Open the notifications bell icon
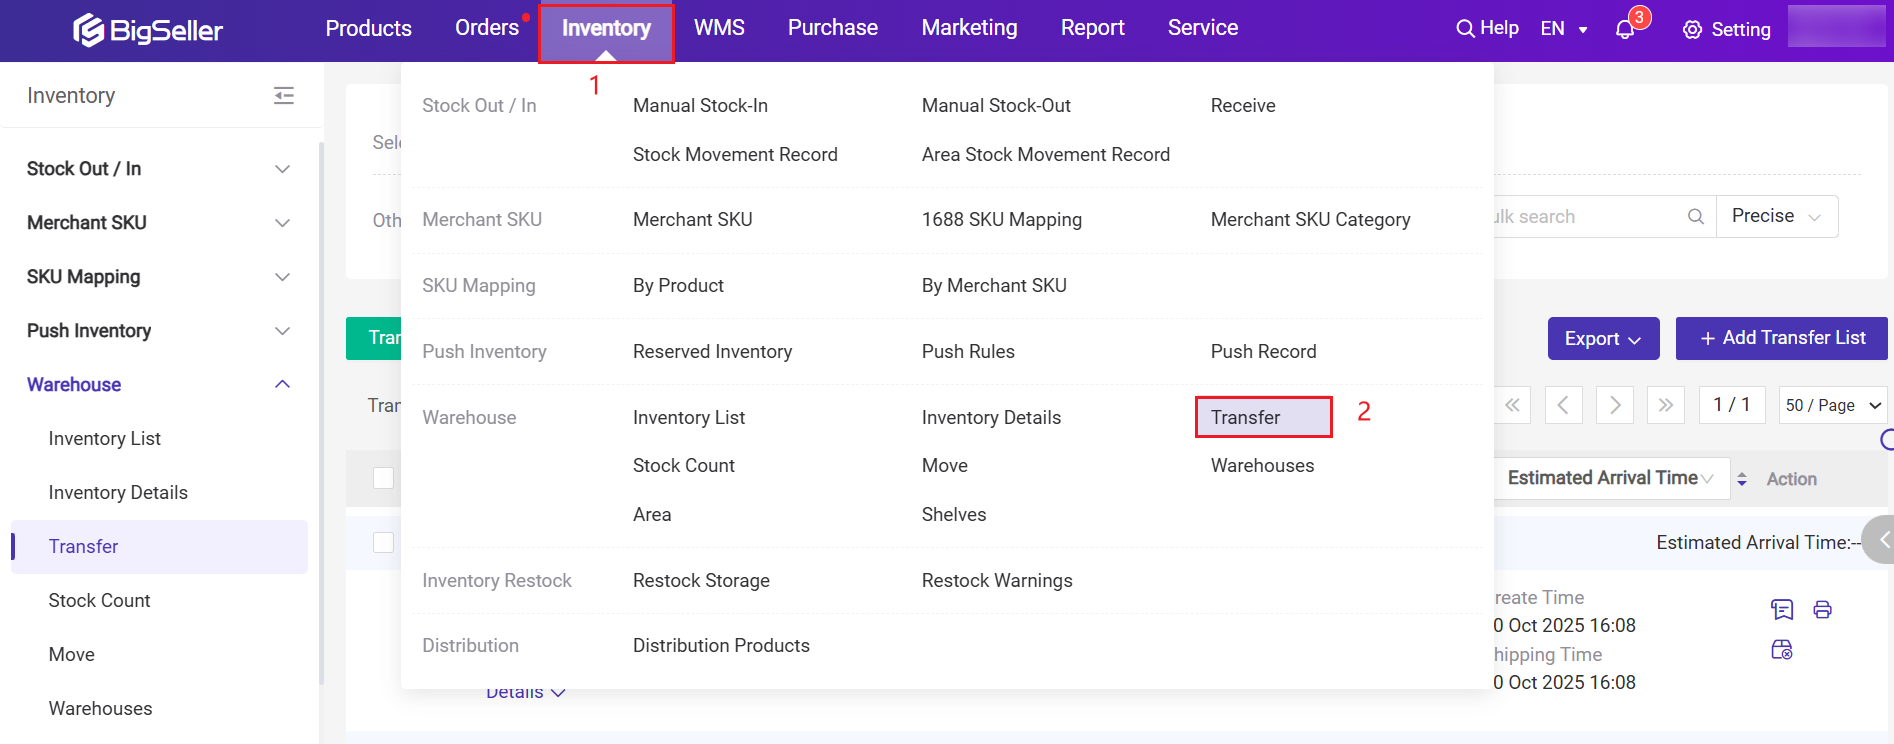1894x744 pixels. (x=1625, y=30)
